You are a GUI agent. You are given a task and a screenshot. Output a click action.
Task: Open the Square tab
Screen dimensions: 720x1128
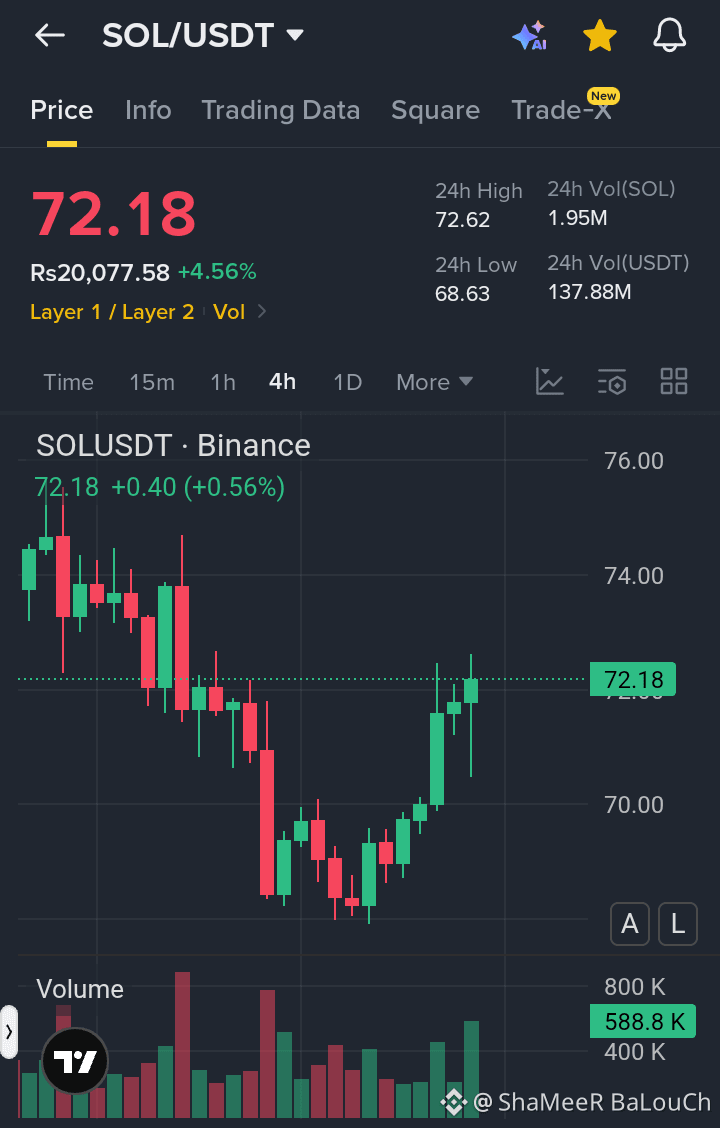tap(435, 110)
